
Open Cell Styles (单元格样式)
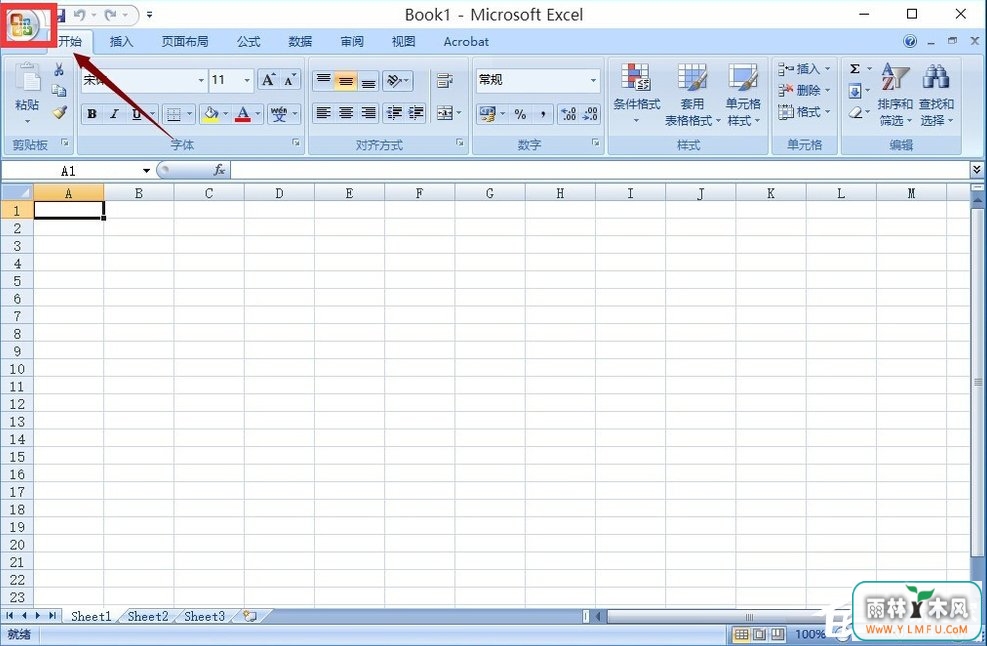point(743,94)
